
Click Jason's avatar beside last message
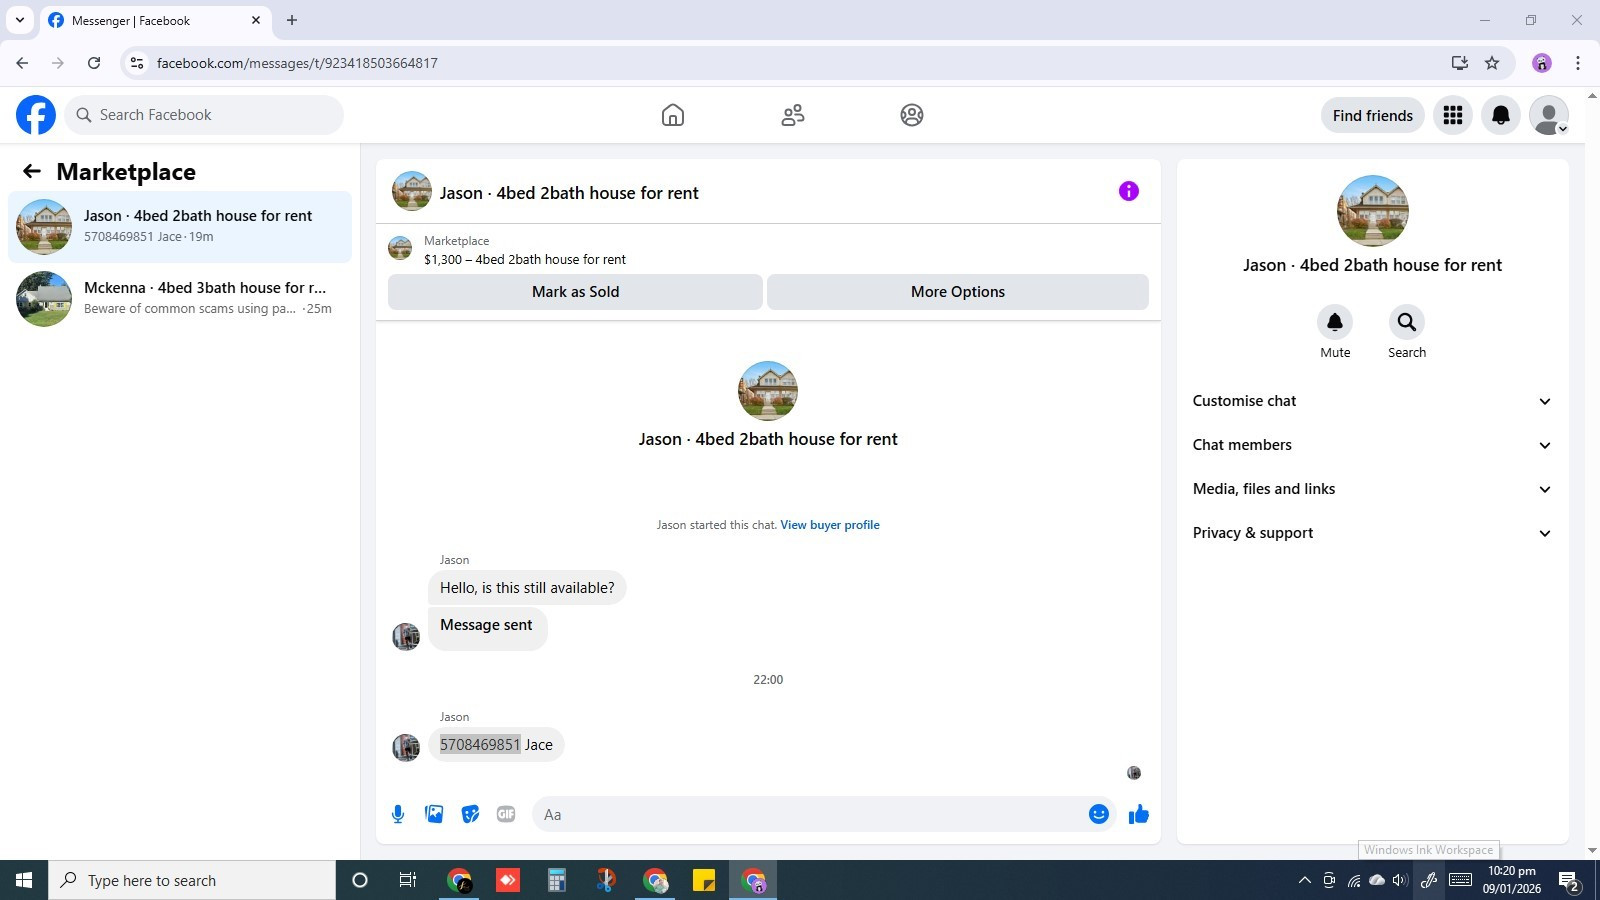(x=406, y=747)
